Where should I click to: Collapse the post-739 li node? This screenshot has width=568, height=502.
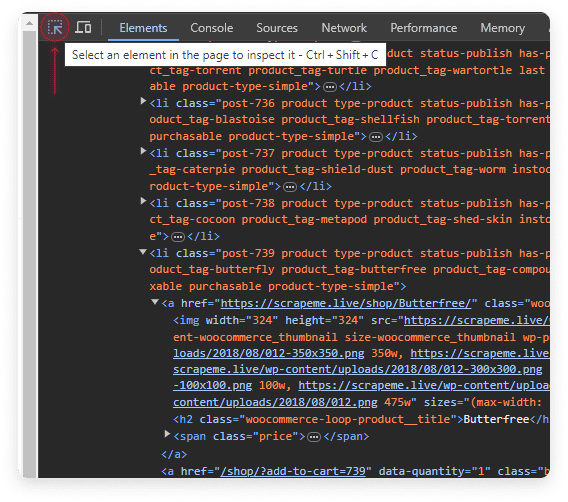(143, 251)
